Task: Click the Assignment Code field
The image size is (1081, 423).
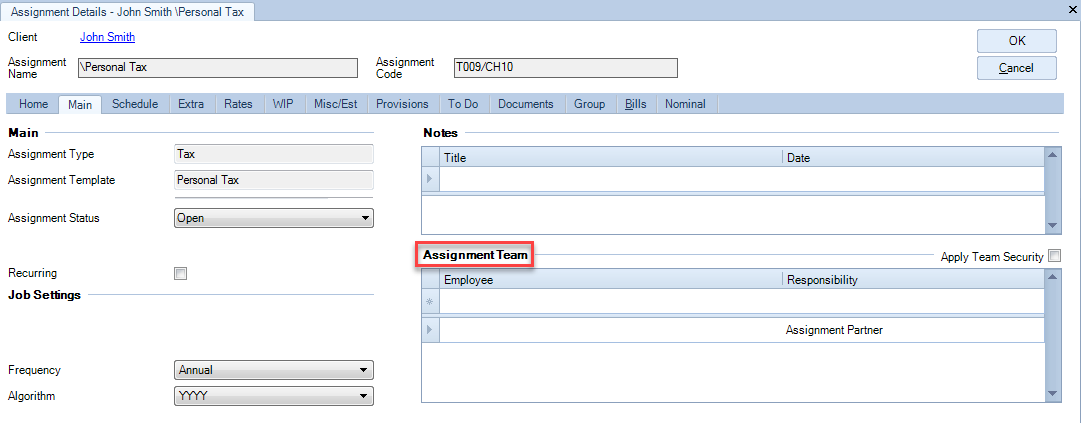Action: tap(565, 68)
